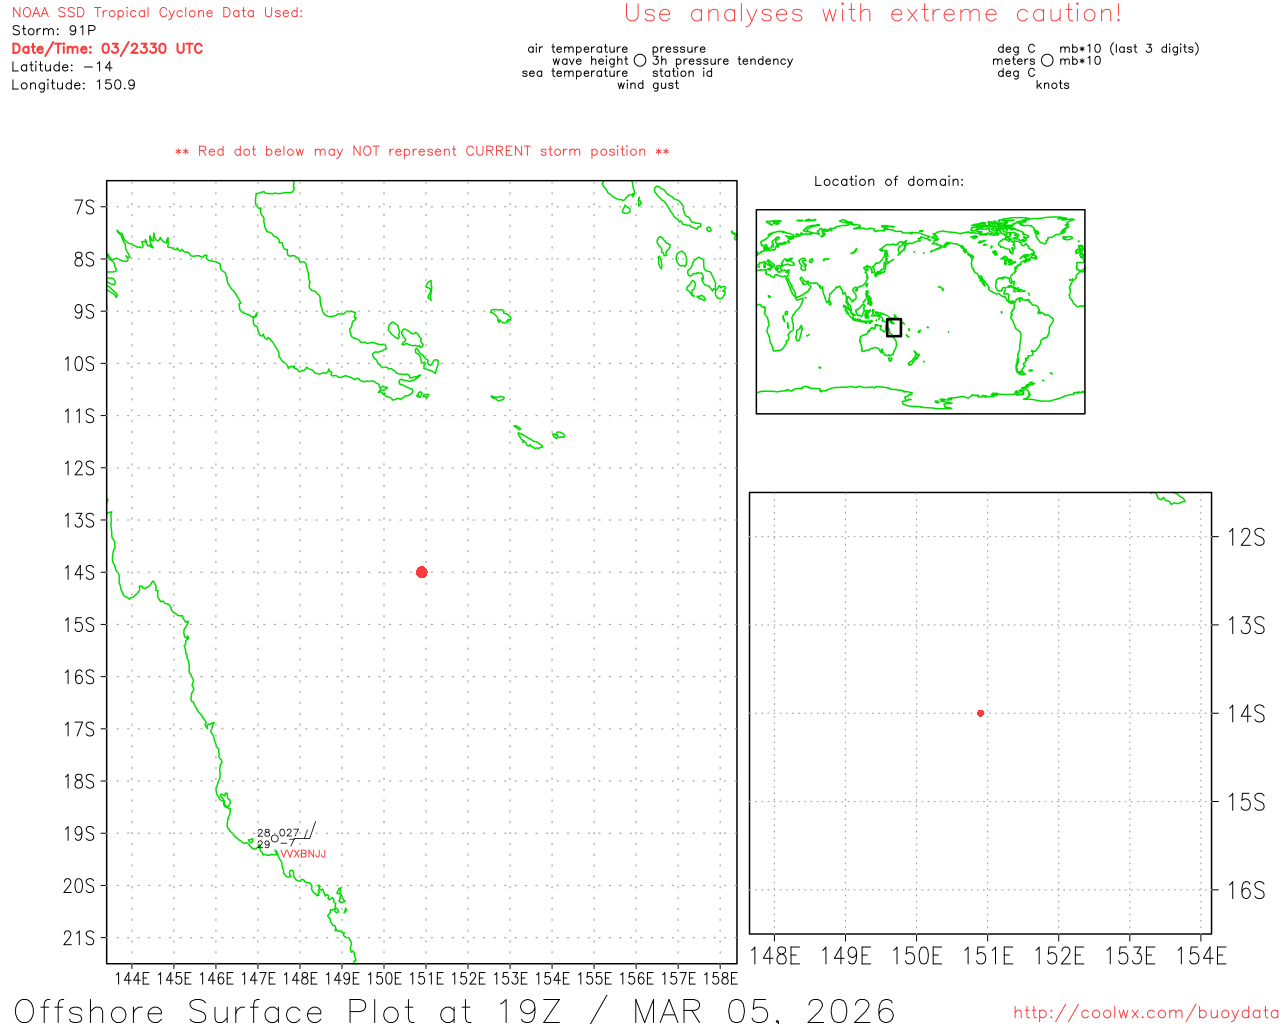The width and height of the screenshot is (1280, 1024).
Task: Select the black domain box on world map
Action: (x=894, y=327)
